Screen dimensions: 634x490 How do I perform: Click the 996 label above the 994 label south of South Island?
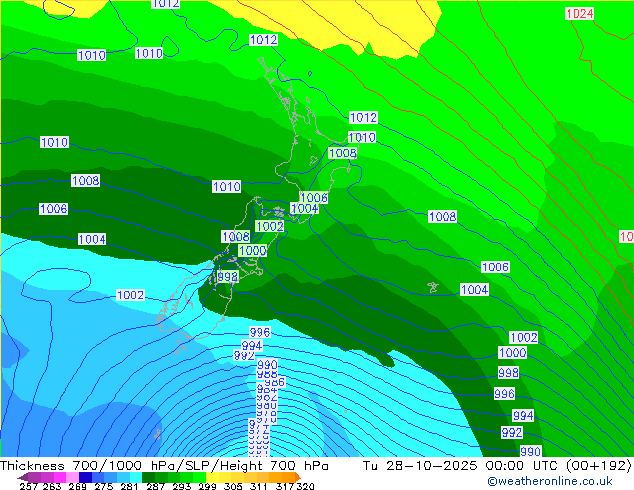260,332
